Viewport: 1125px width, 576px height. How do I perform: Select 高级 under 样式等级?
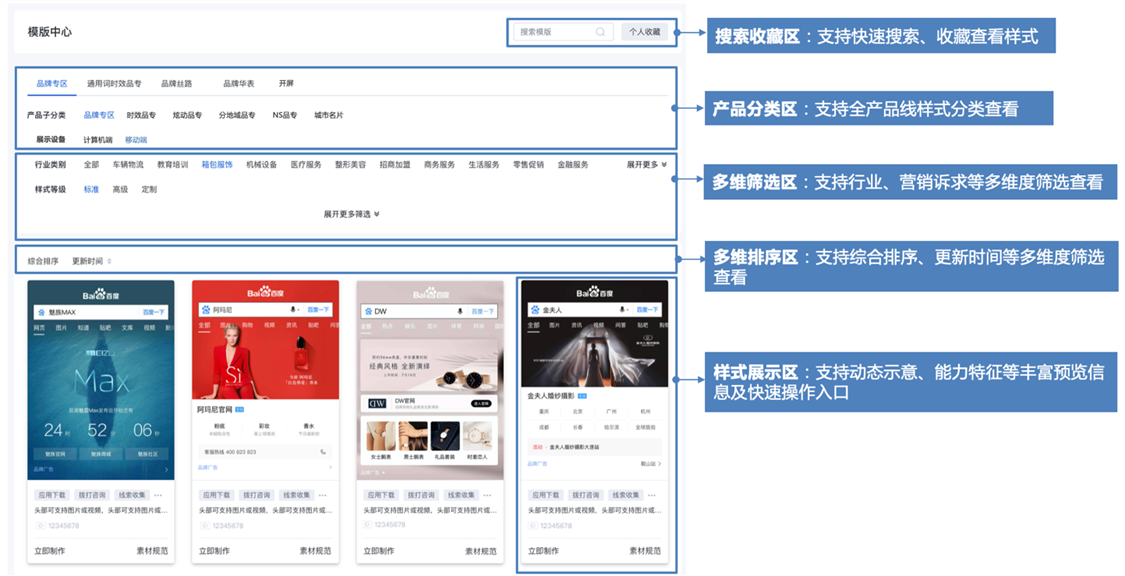click(x=120, y=189)
